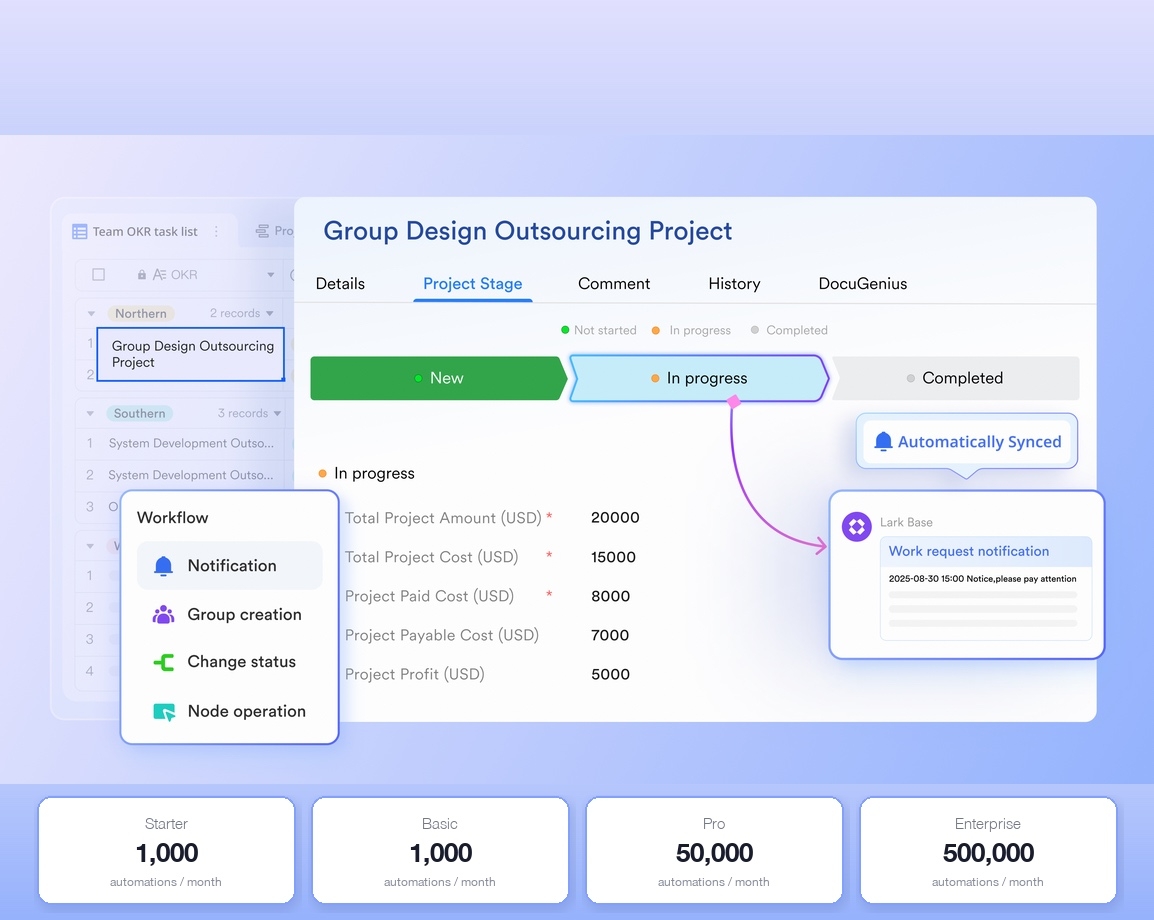Image resolution: width=1154 pixels, height=920 pixels.
Task: Select the Group Design Outsourcing Project record cell
Action: coord(191,354)
